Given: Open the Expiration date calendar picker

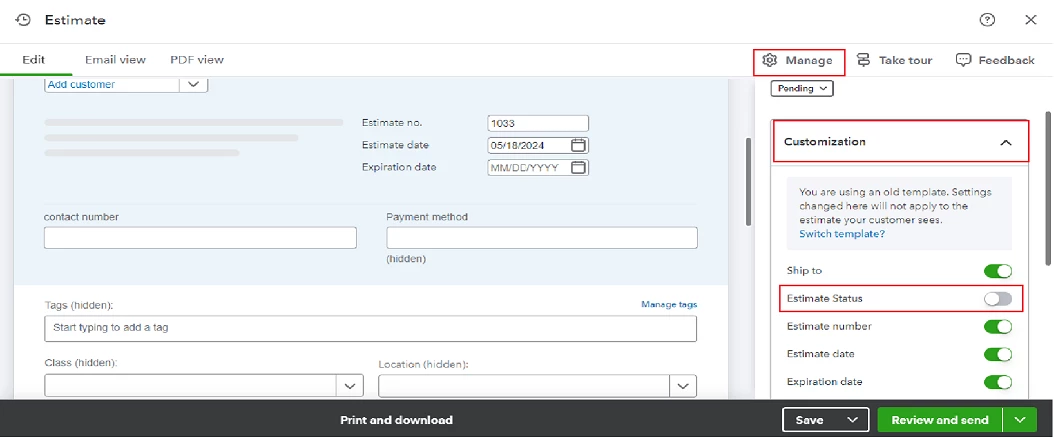Looking at the screenshot, I should click(x=578, y=167).
